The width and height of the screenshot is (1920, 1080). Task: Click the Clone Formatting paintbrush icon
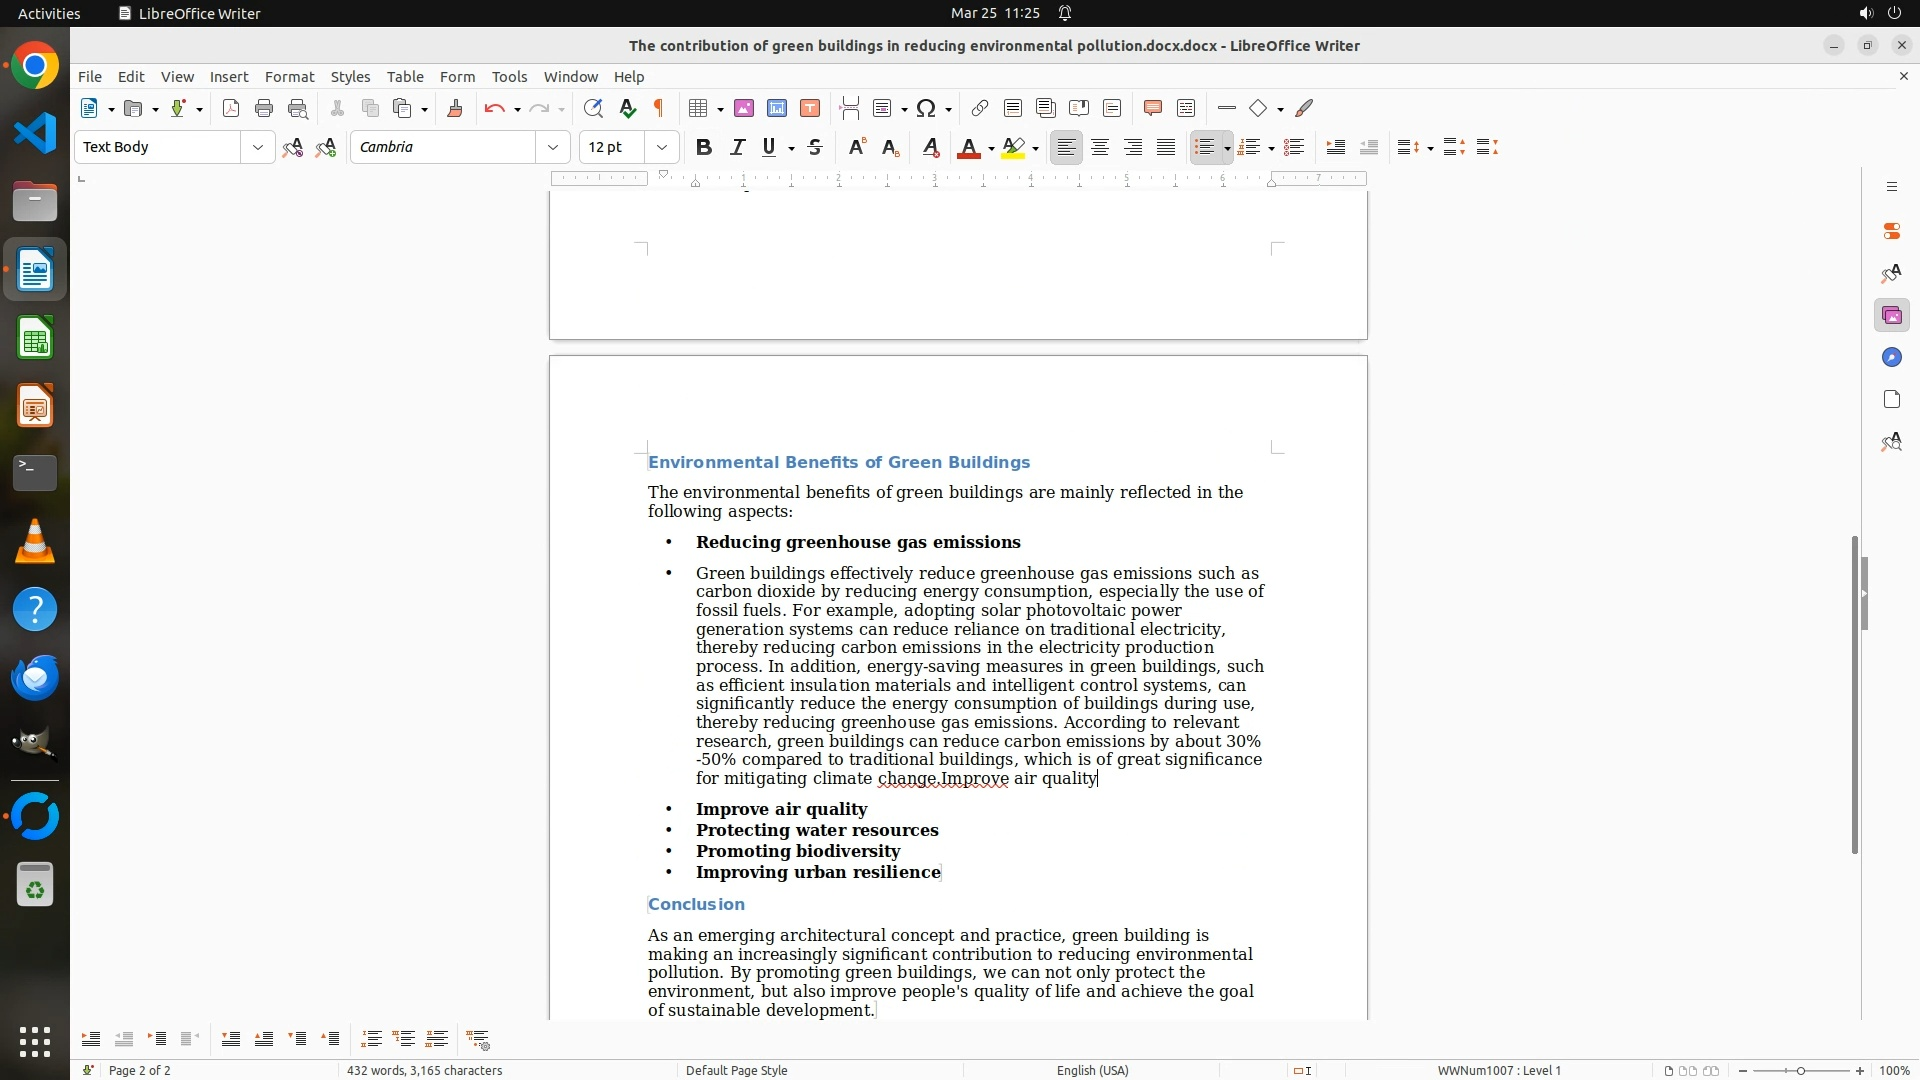click(x=455, y=109)
